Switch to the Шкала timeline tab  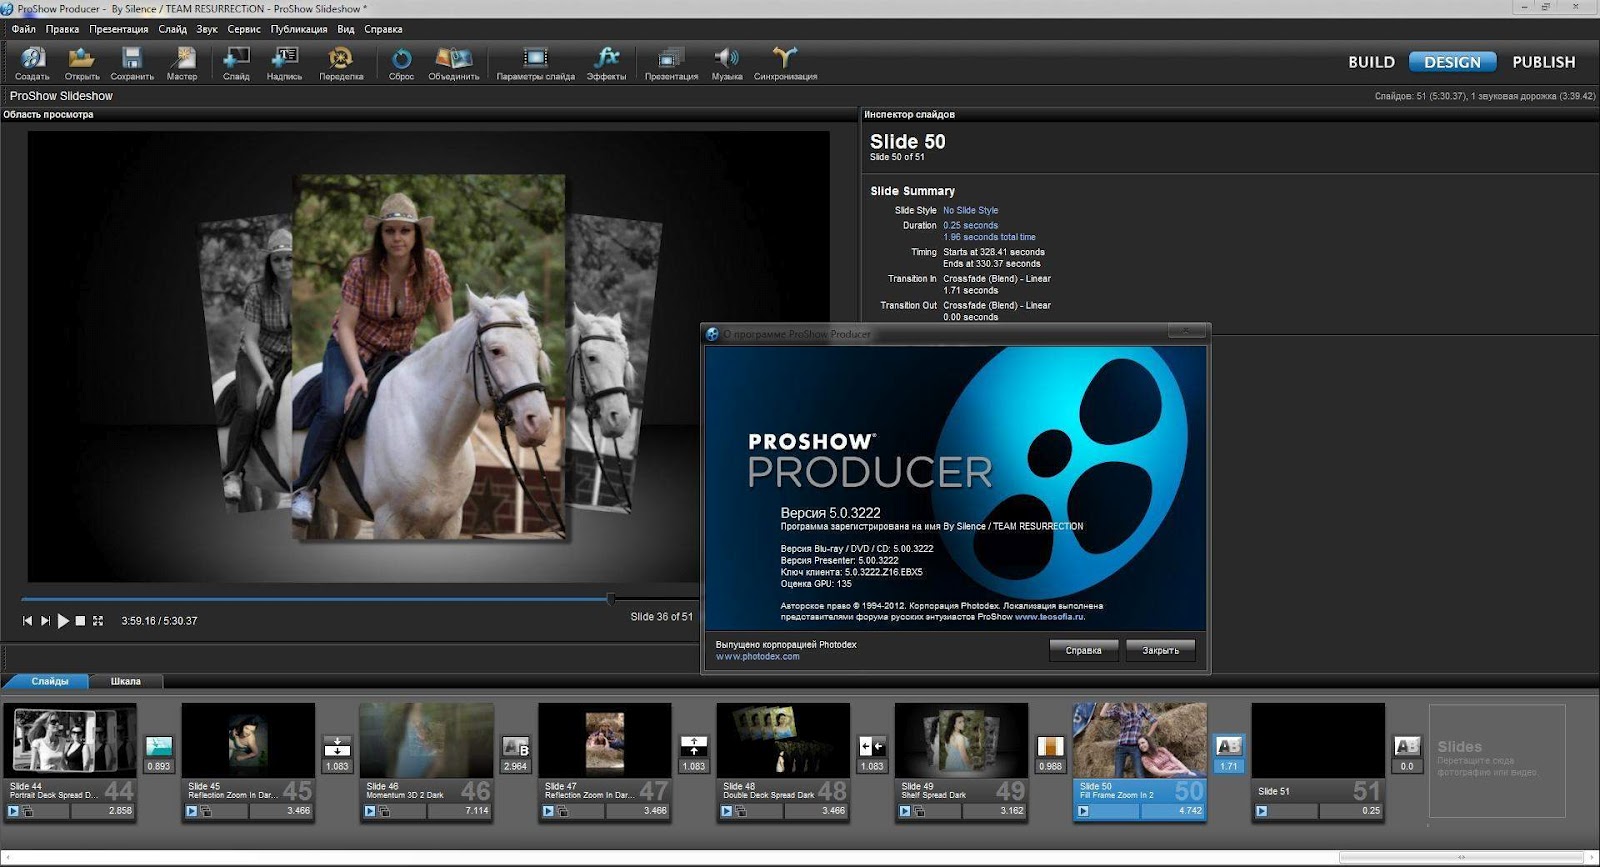coord(125,681)
